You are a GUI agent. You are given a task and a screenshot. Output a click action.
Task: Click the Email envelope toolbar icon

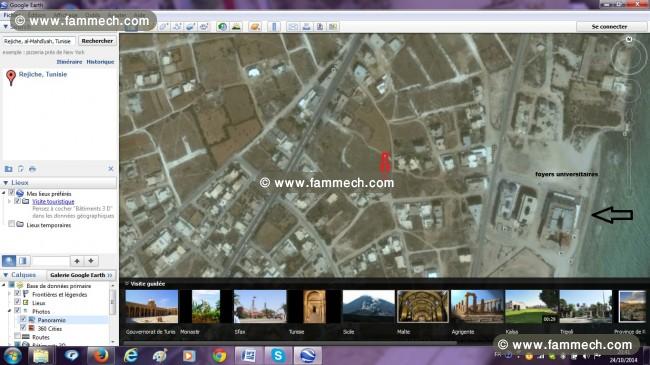[x=293, y=27]
